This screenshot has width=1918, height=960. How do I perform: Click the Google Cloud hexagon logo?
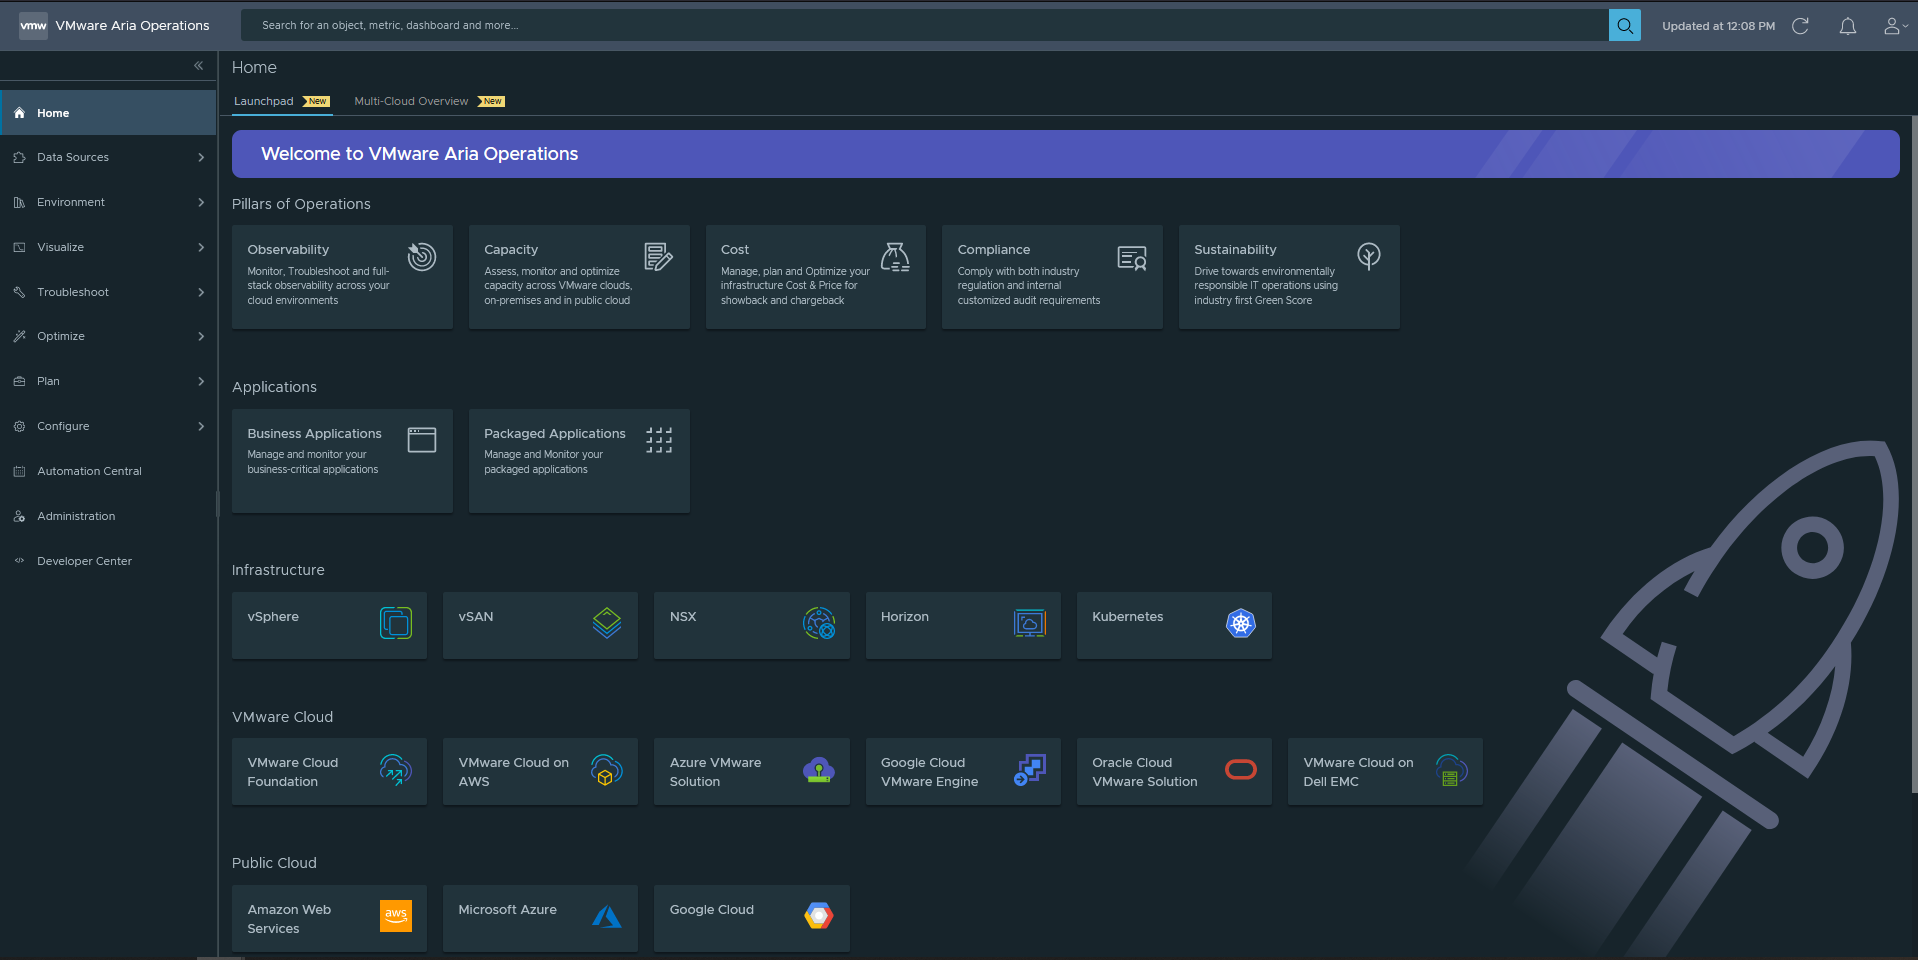[819, 916]
